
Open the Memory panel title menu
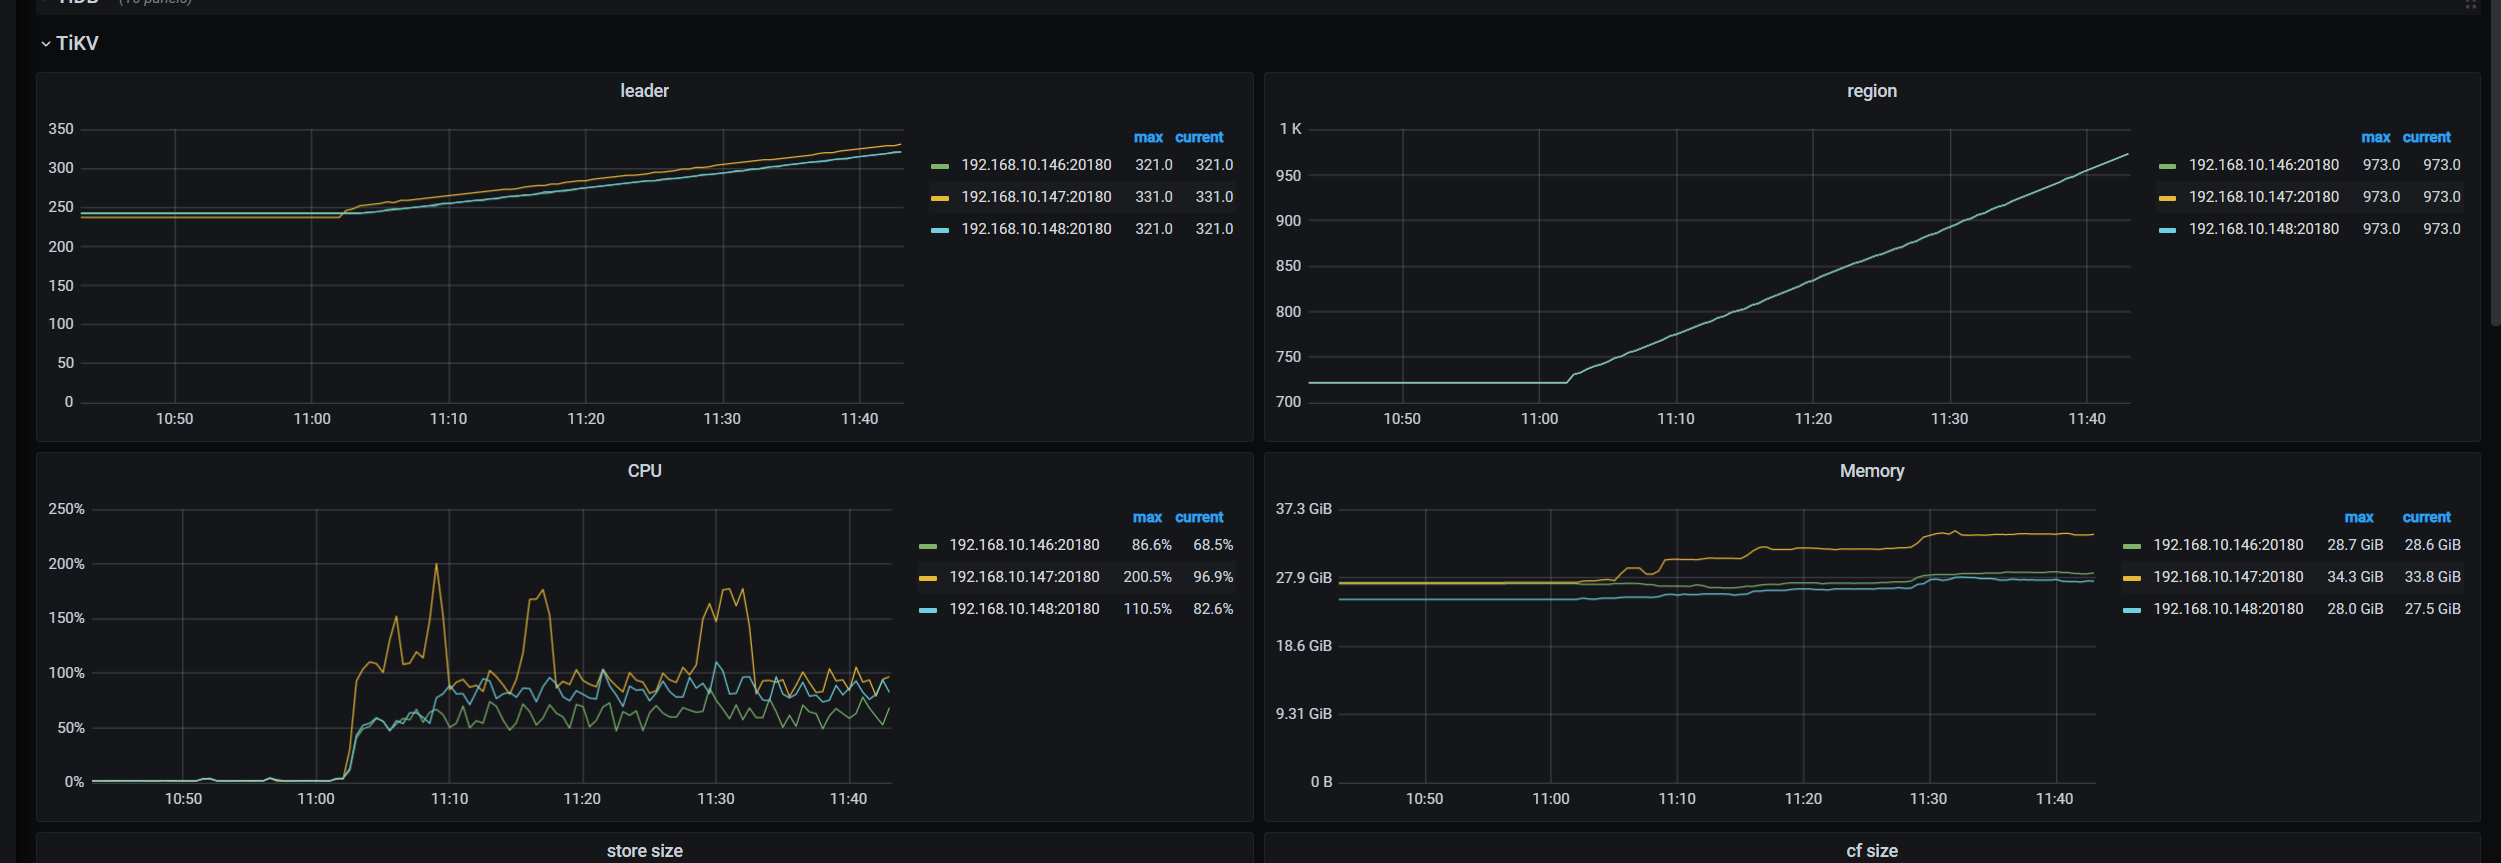pyautogui.click(x=1871, y=471)
